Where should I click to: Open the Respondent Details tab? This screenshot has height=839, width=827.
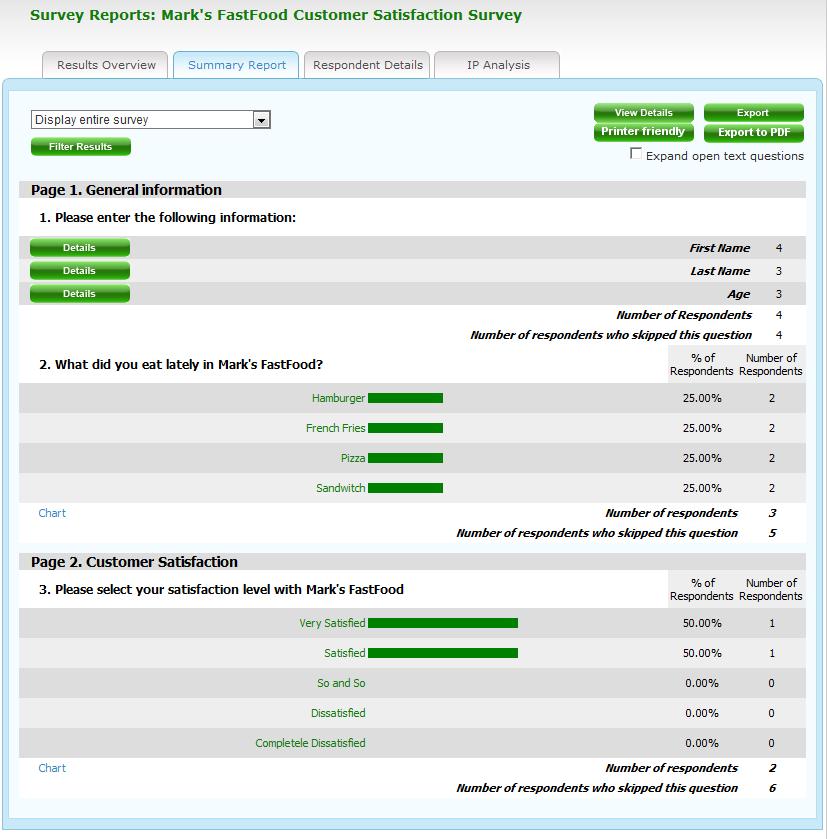pos(367,65)
